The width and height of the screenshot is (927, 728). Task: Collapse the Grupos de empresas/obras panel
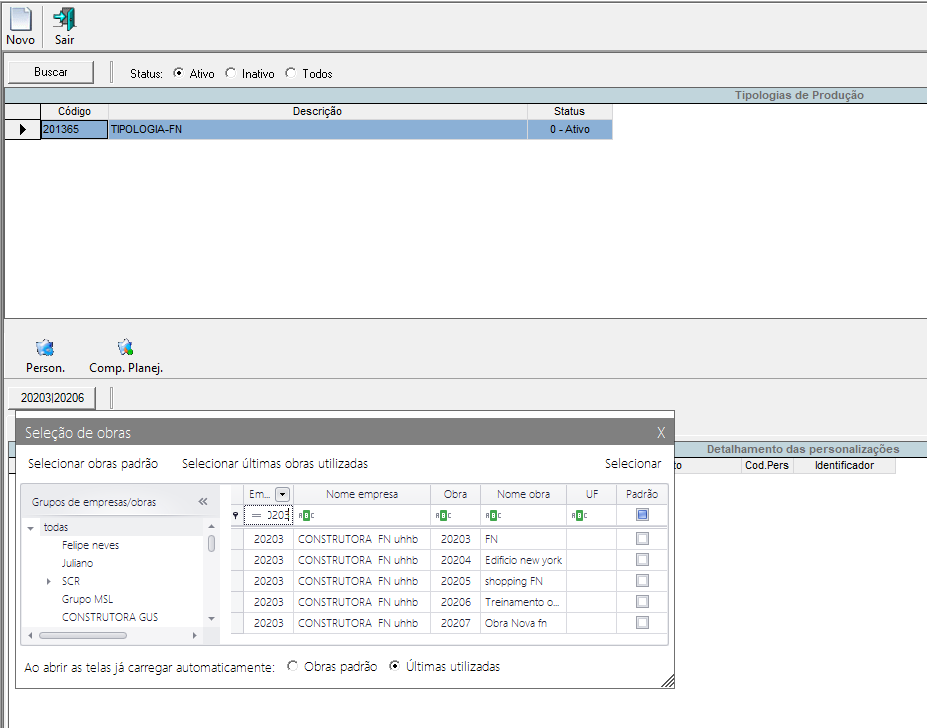(202, 502)
